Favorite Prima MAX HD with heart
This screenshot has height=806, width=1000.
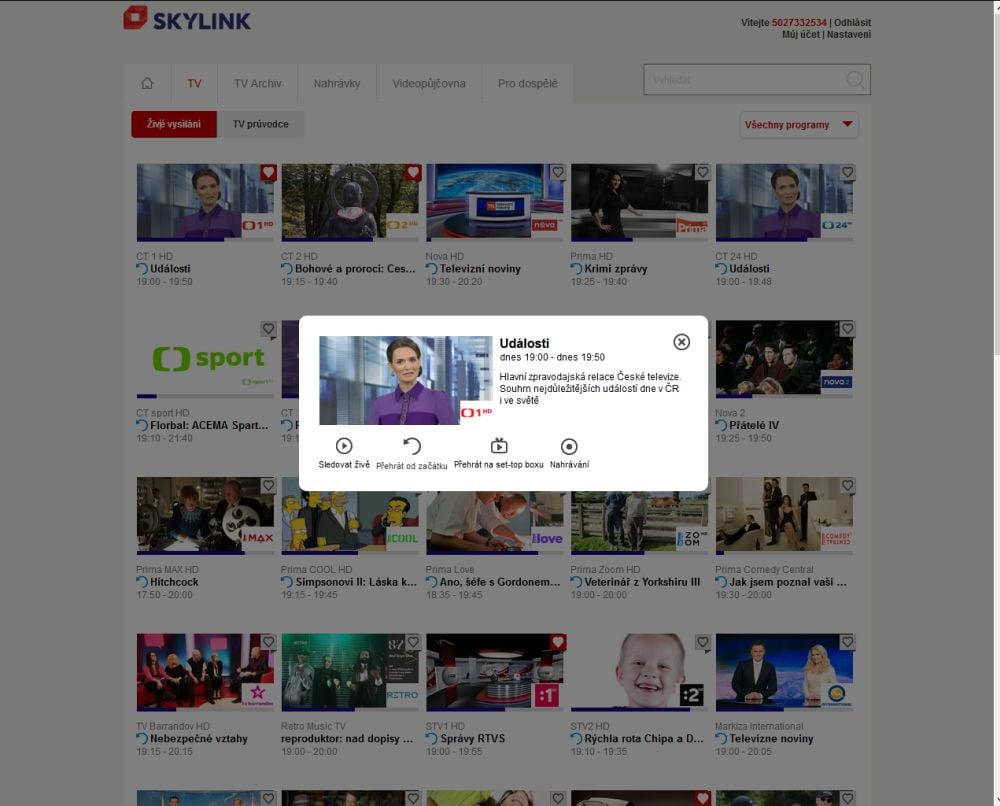pos(268,486)
